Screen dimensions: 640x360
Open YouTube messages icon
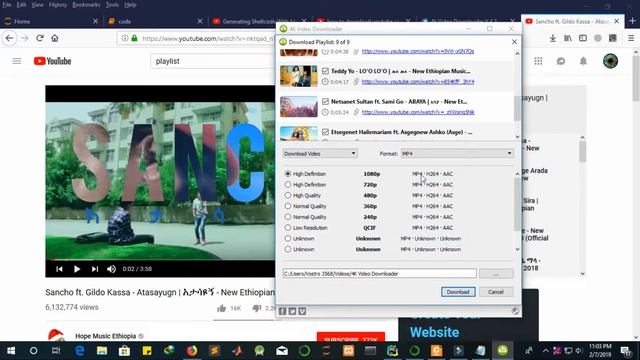click(561, 61)
